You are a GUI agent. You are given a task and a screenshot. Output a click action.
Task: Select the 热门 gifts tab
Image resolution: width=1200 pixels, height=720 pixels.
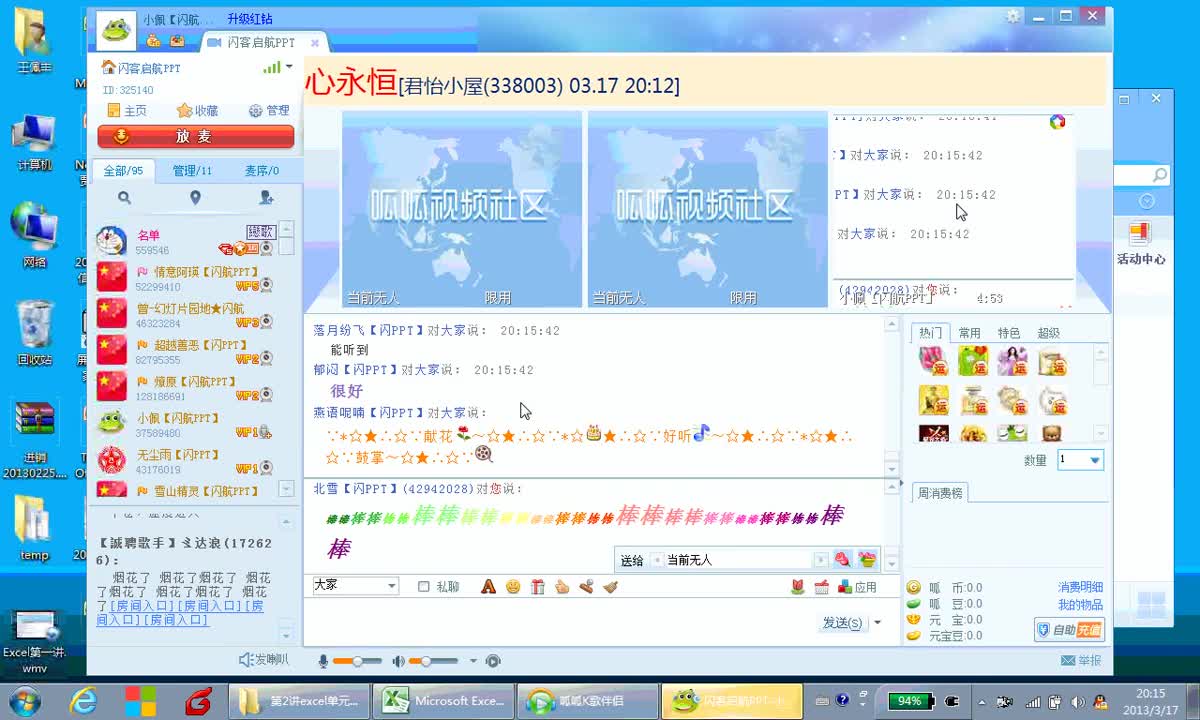931,333
